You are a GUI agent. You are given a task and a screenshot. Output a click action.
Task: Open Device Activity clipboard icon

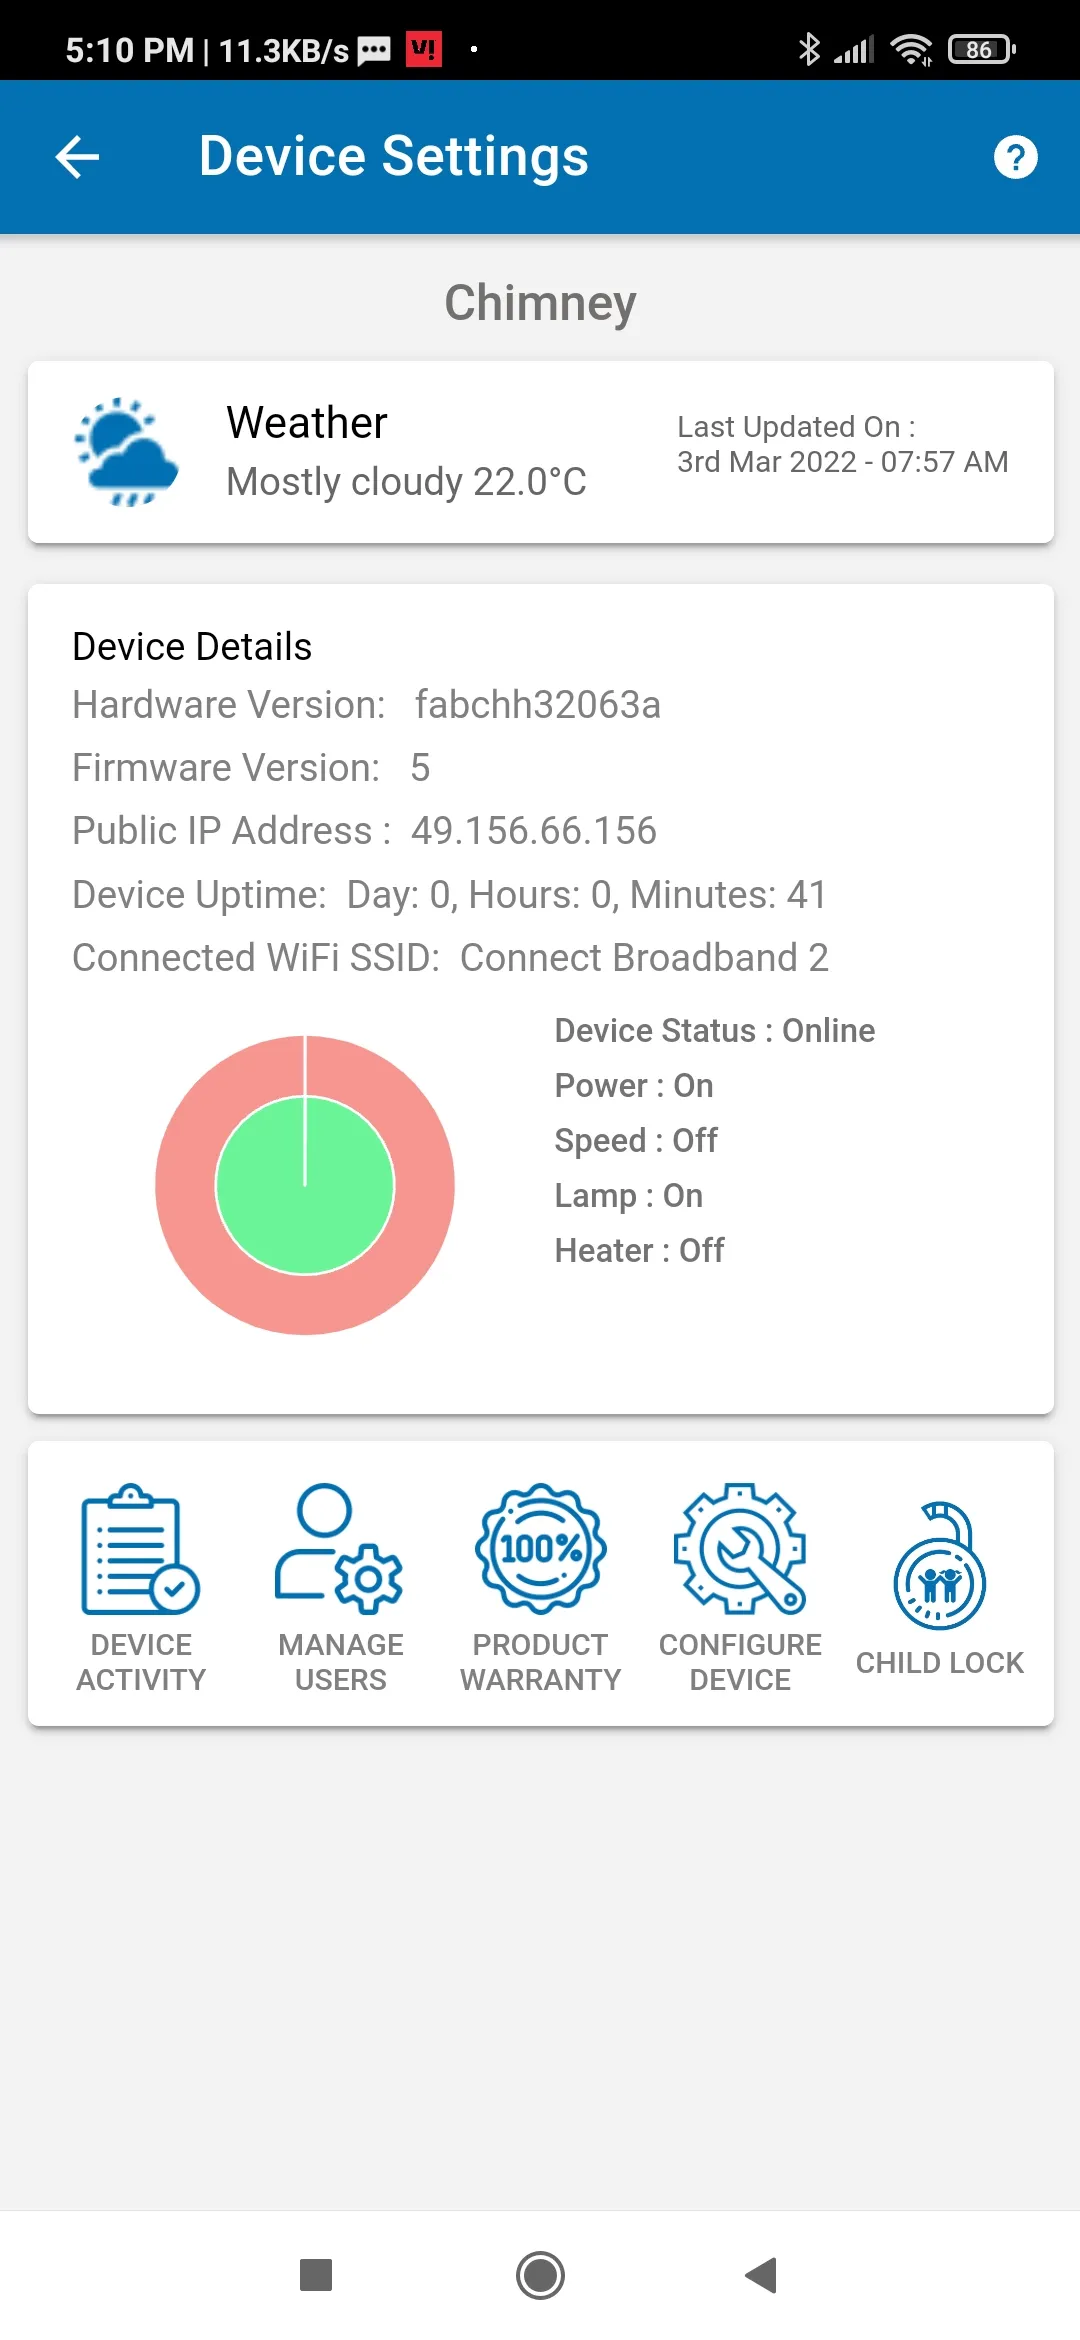141,1549
